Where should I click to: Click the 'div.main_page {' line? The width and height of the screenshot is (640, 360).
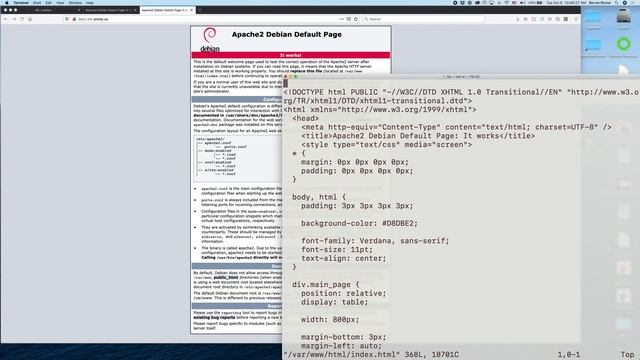click(x=326, y=284)
